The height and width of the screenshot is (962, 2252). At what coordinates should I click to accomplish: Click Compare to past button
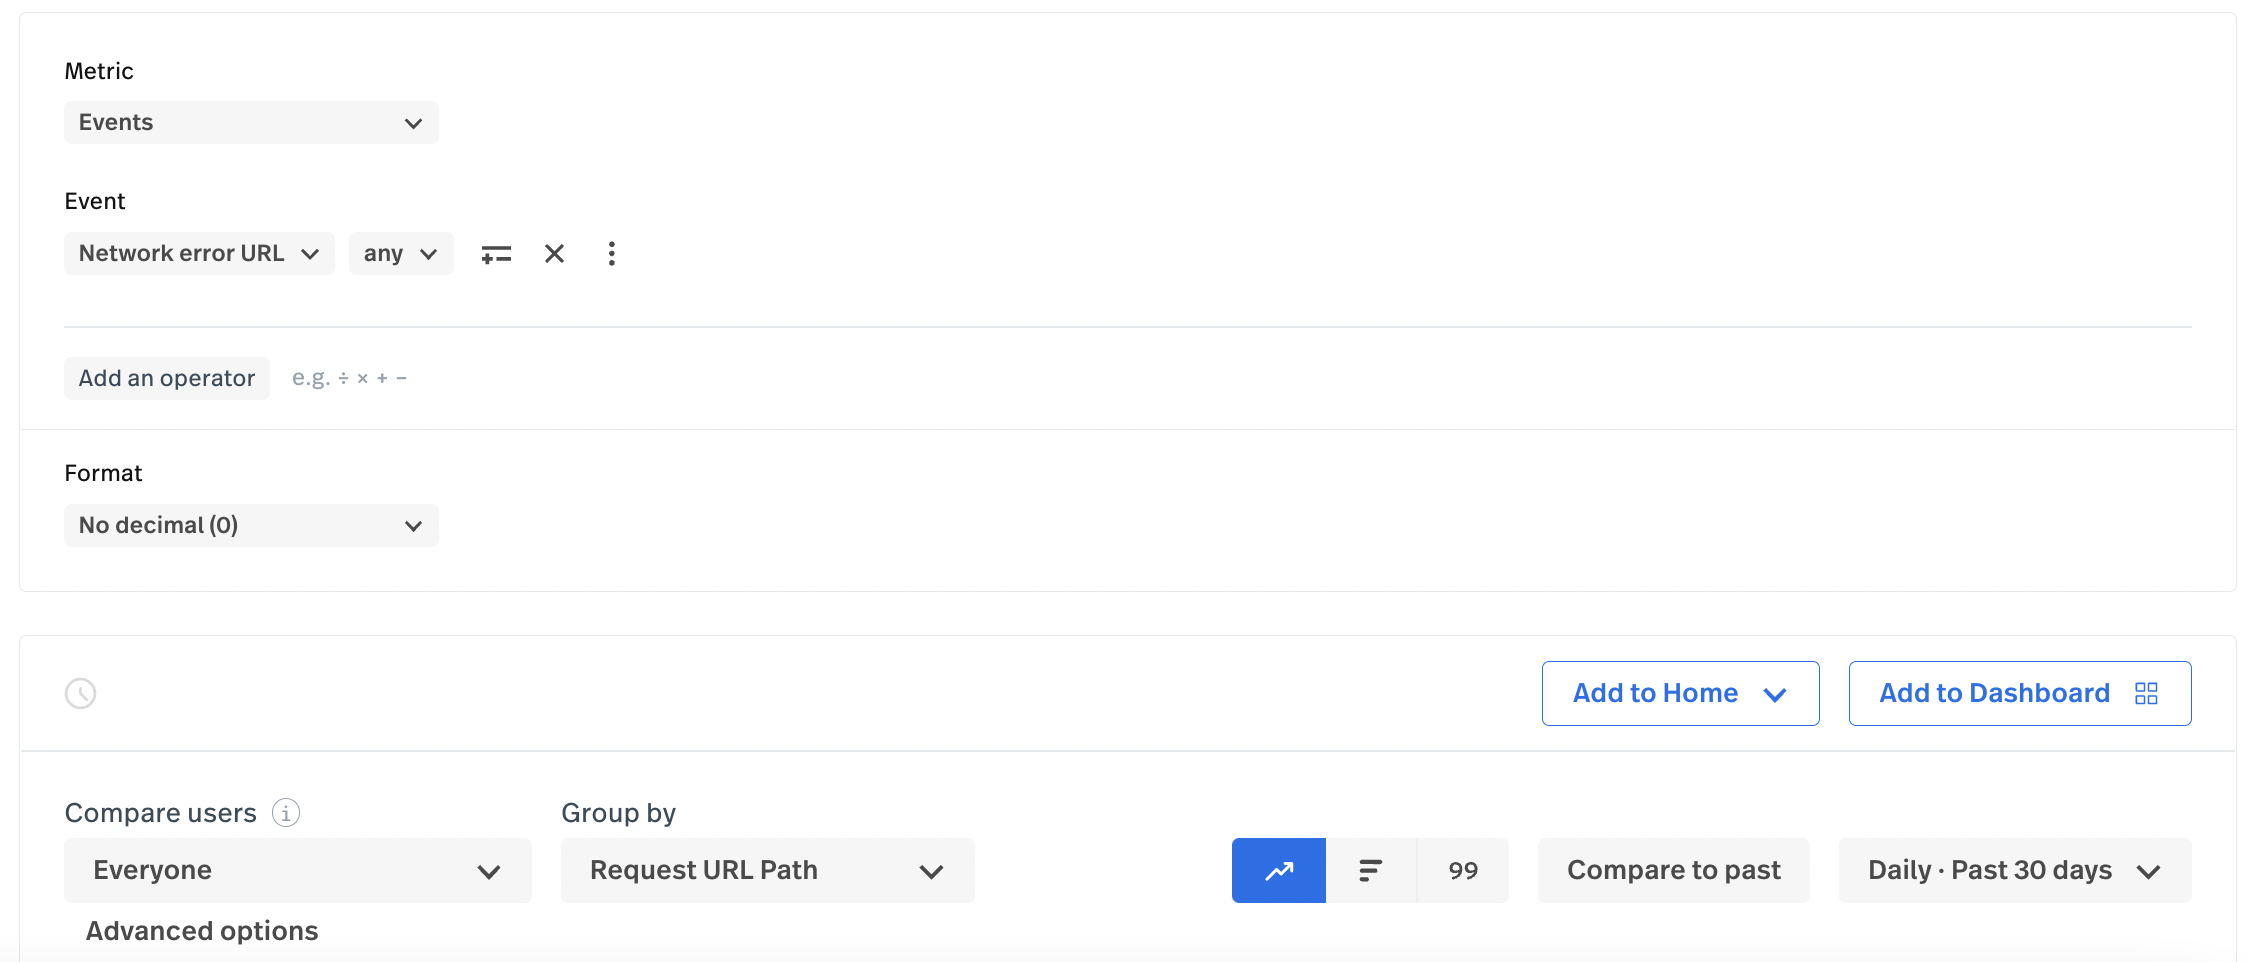(1673, 871)
